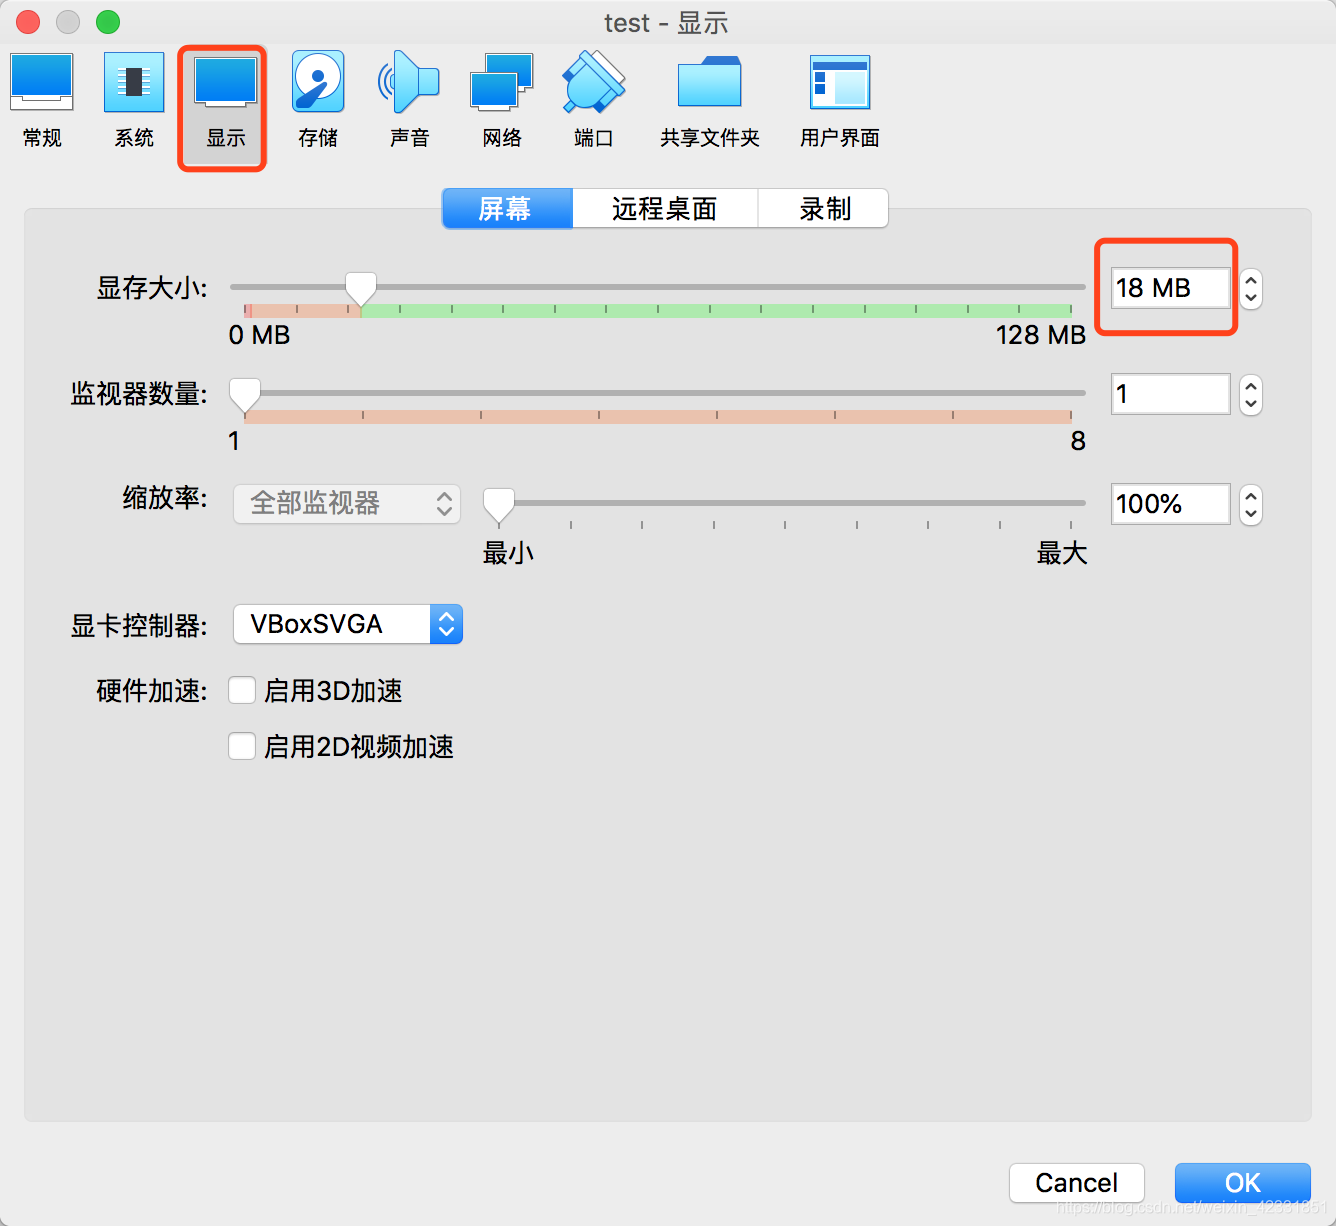Click the Cancel button

pyautogui.click(x=1077, y=1183)
